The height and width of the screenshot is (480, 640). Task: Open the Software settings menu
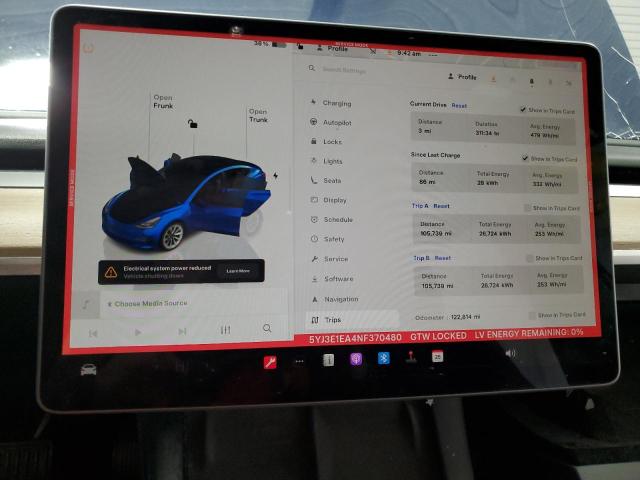coord(333,279)
